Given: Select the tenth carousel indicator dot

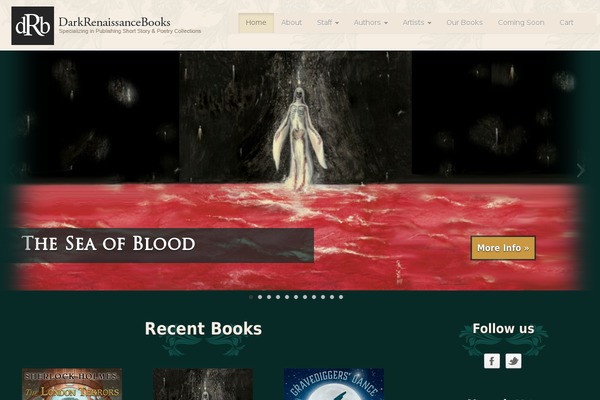Looking at the screenshot, I should tap(332, 297).
